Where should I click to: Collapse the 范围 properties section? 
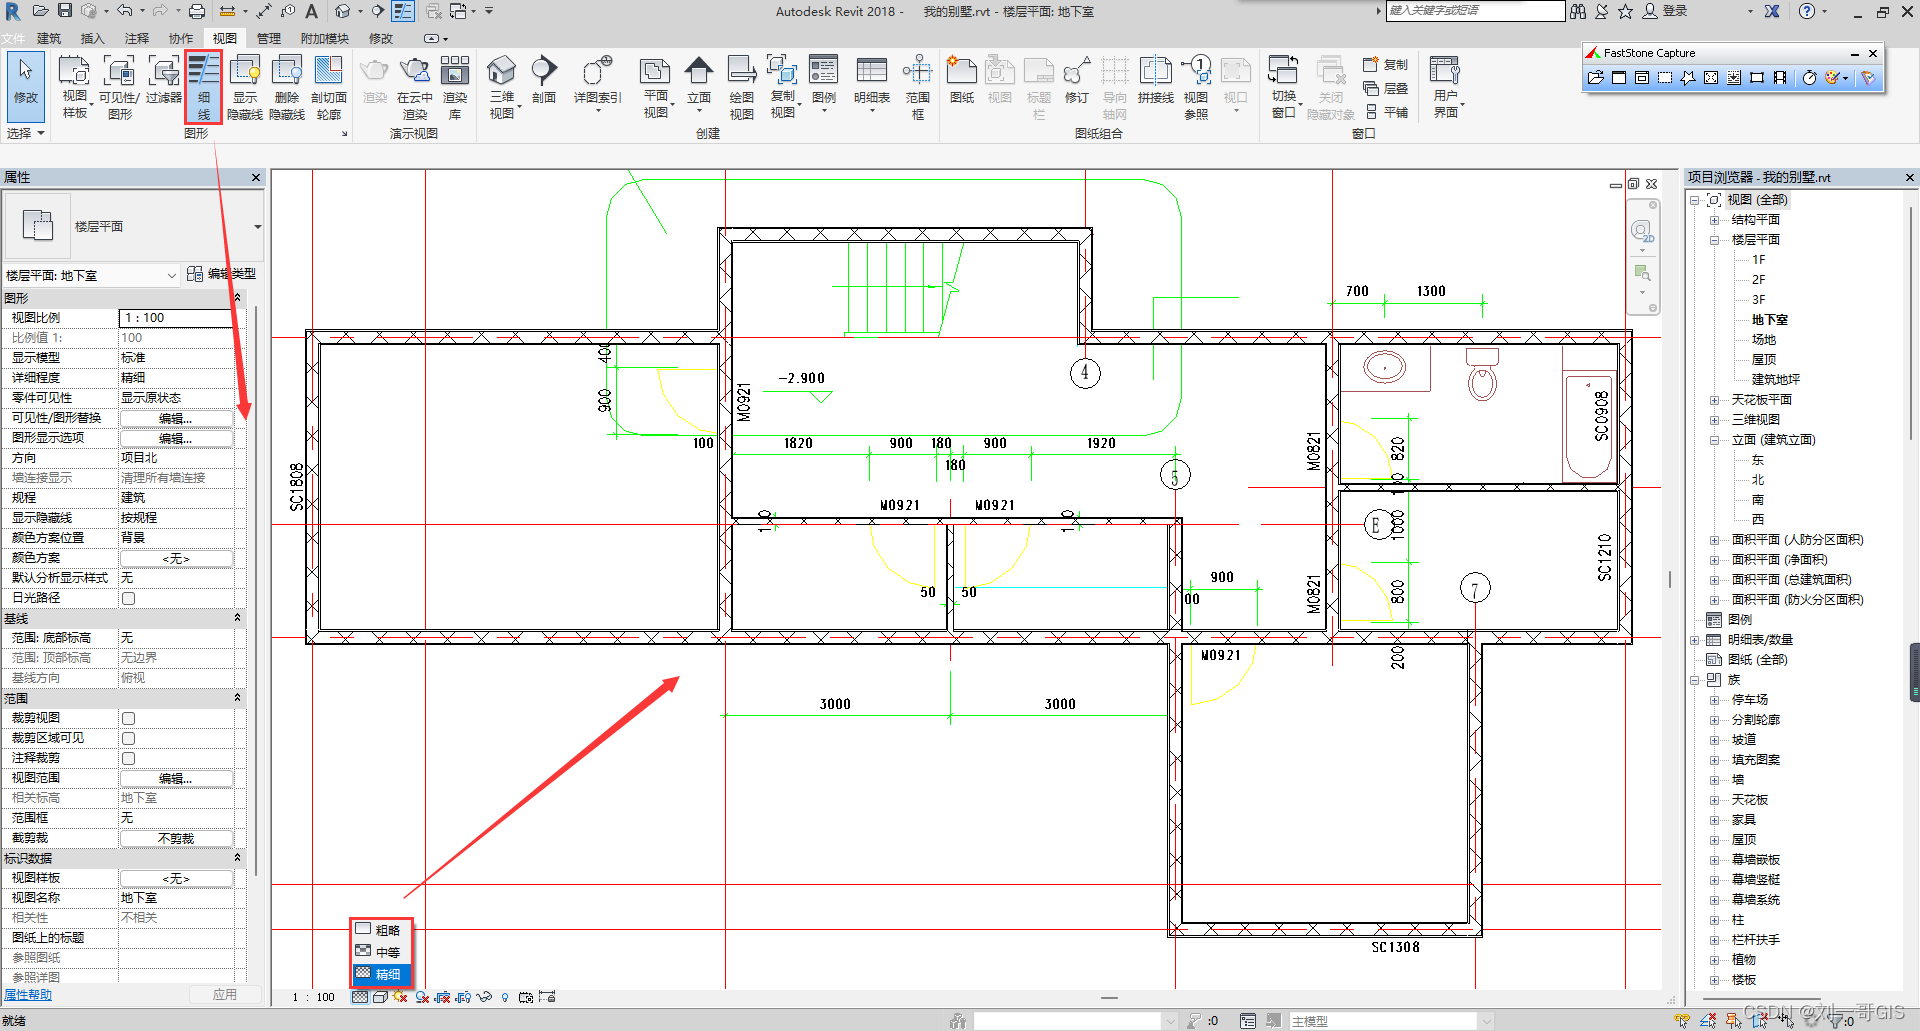click(237, 698)
